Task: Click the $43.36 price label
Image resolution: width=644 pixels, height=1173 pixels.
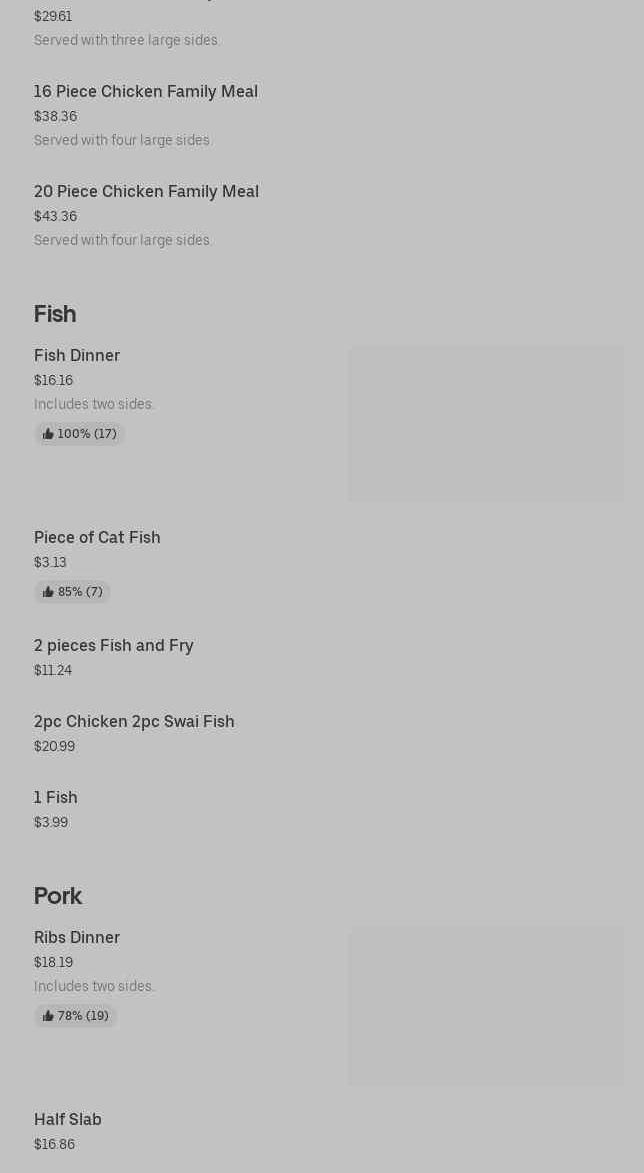Action: pos(55,217)
